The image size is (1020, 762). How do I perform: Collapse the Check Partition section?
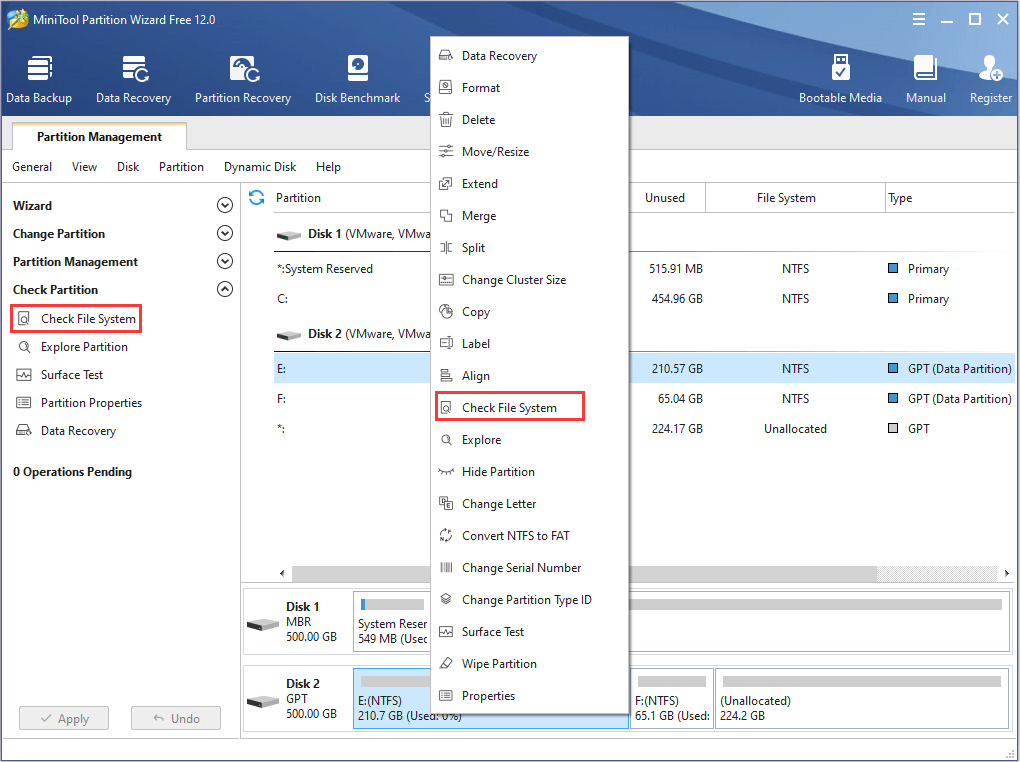coord(224,290)
